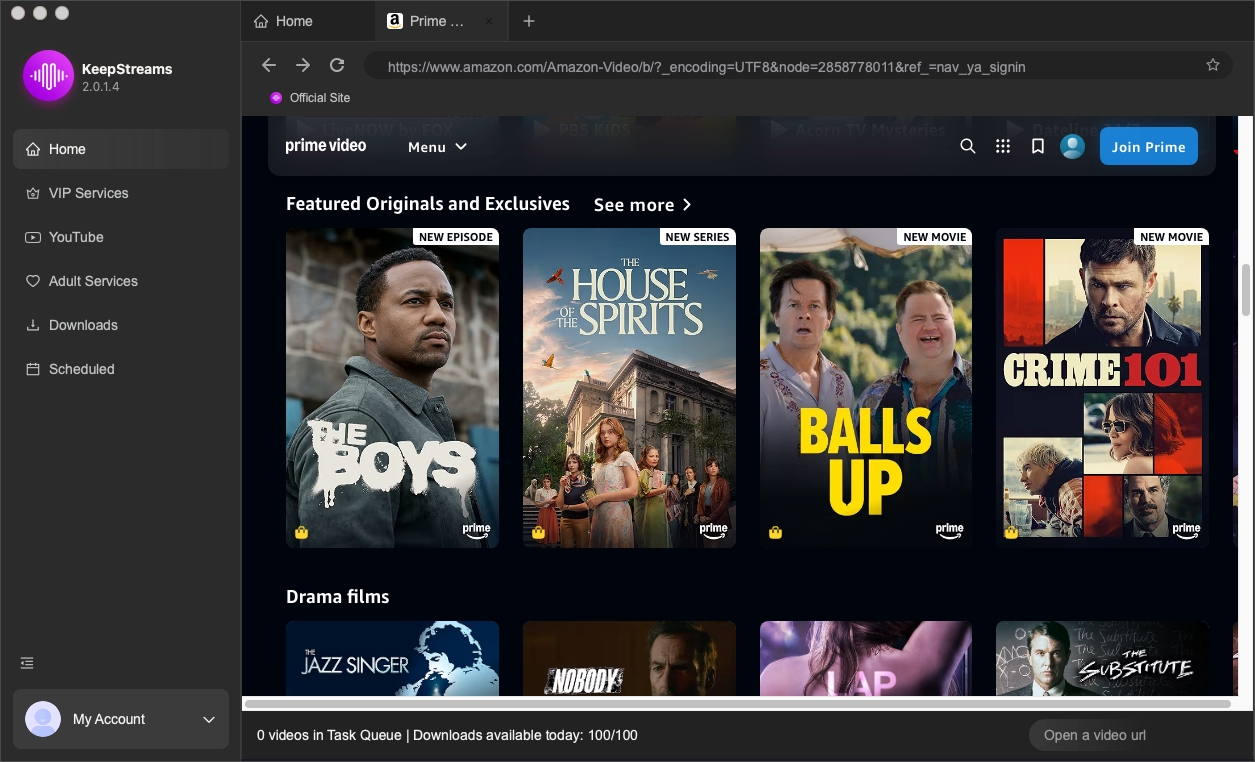Click the vertical page scrollbar
This screenshot has height=762, width=1255.
[x=1246, y=290]
